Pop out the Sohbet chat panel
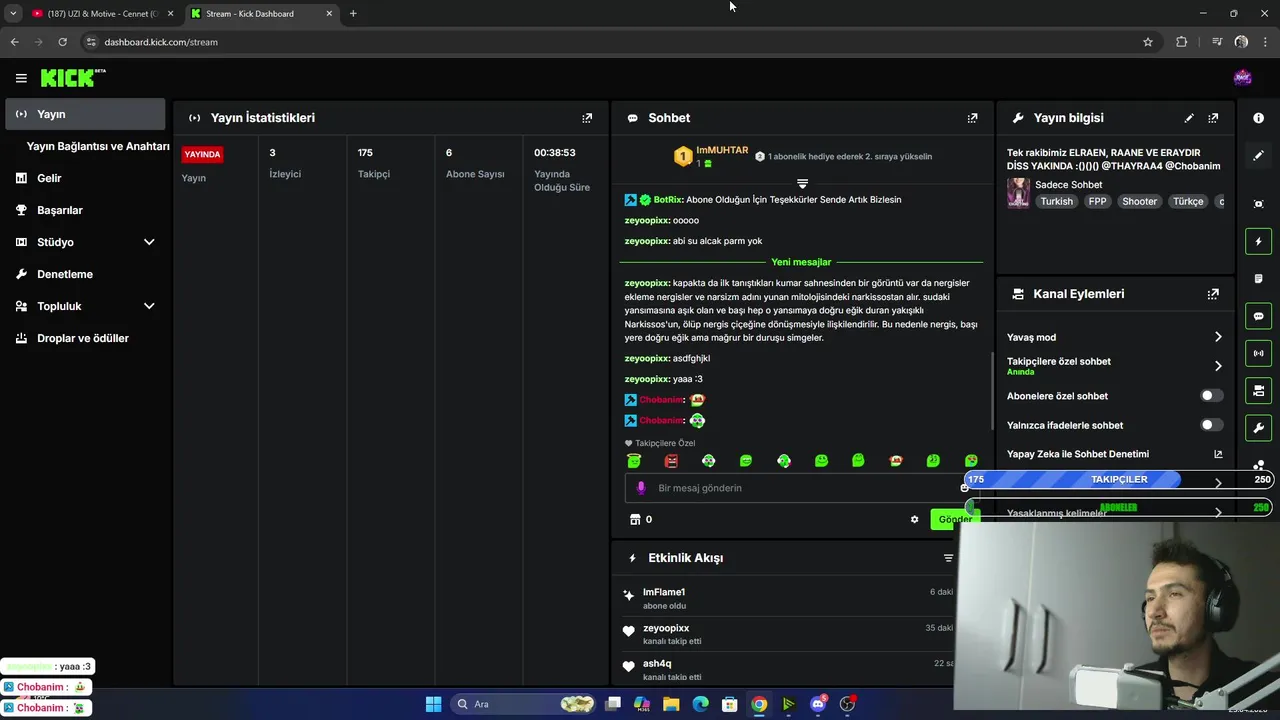 click(x=972, y=118)
